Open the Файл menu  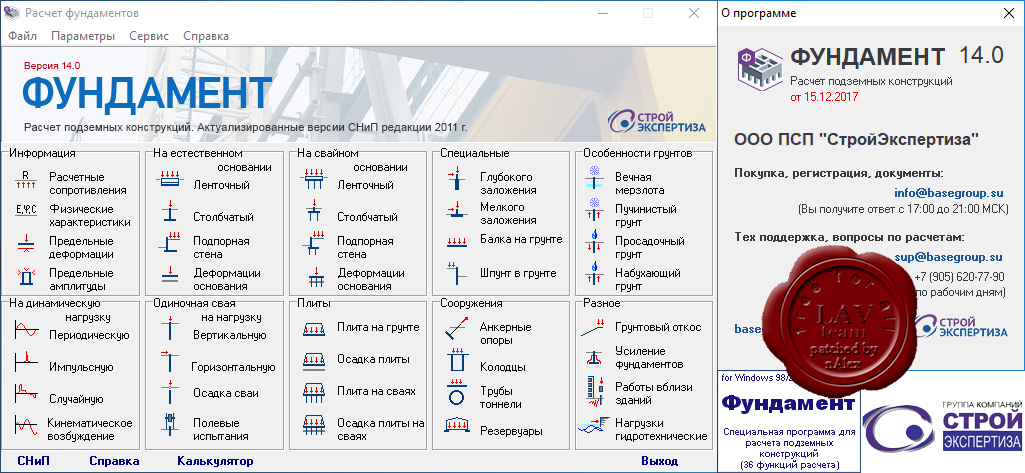22,36
